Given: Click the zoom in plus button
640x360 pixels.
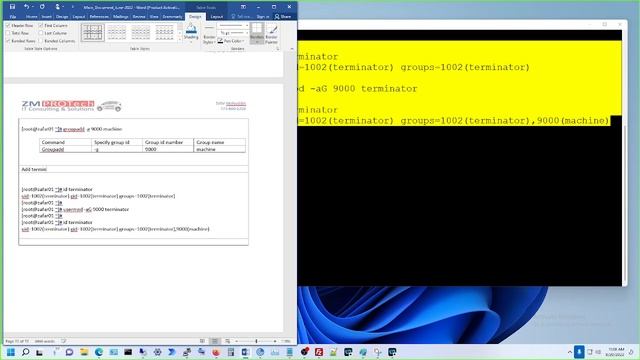Looking at the screenshot, I should point(275,341).
